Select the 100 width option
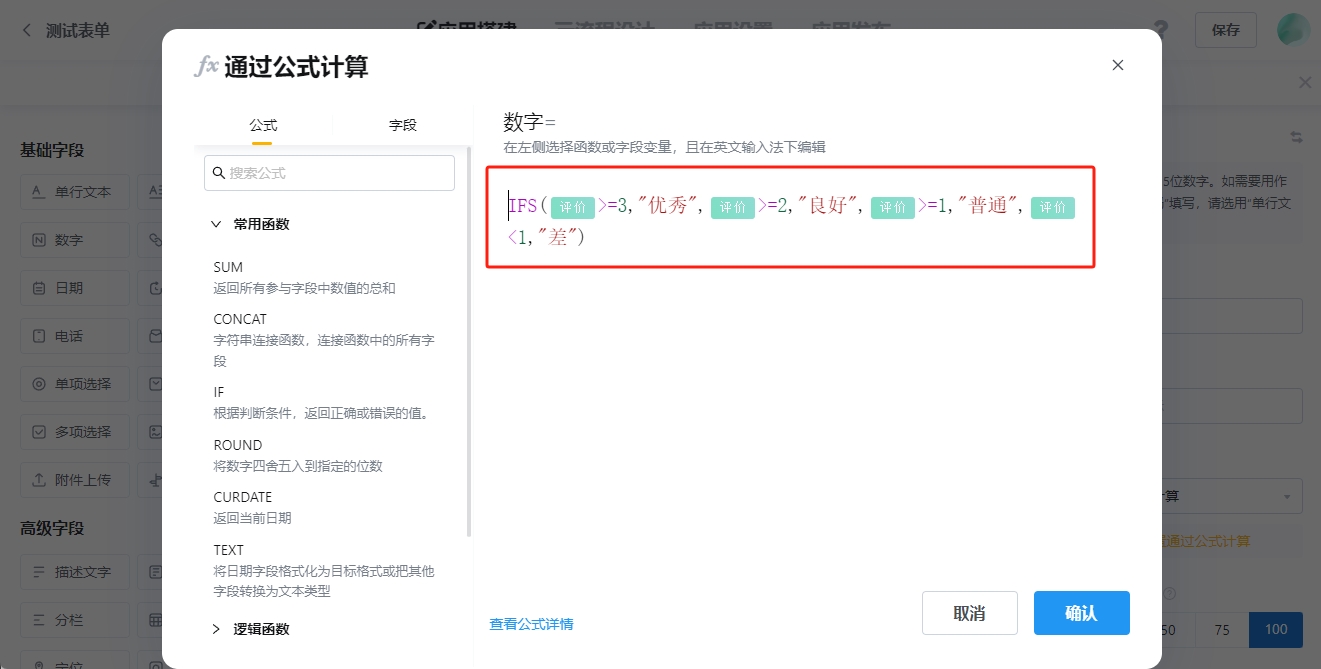This screenshot has width=1321, height=669. [1276, 630]
